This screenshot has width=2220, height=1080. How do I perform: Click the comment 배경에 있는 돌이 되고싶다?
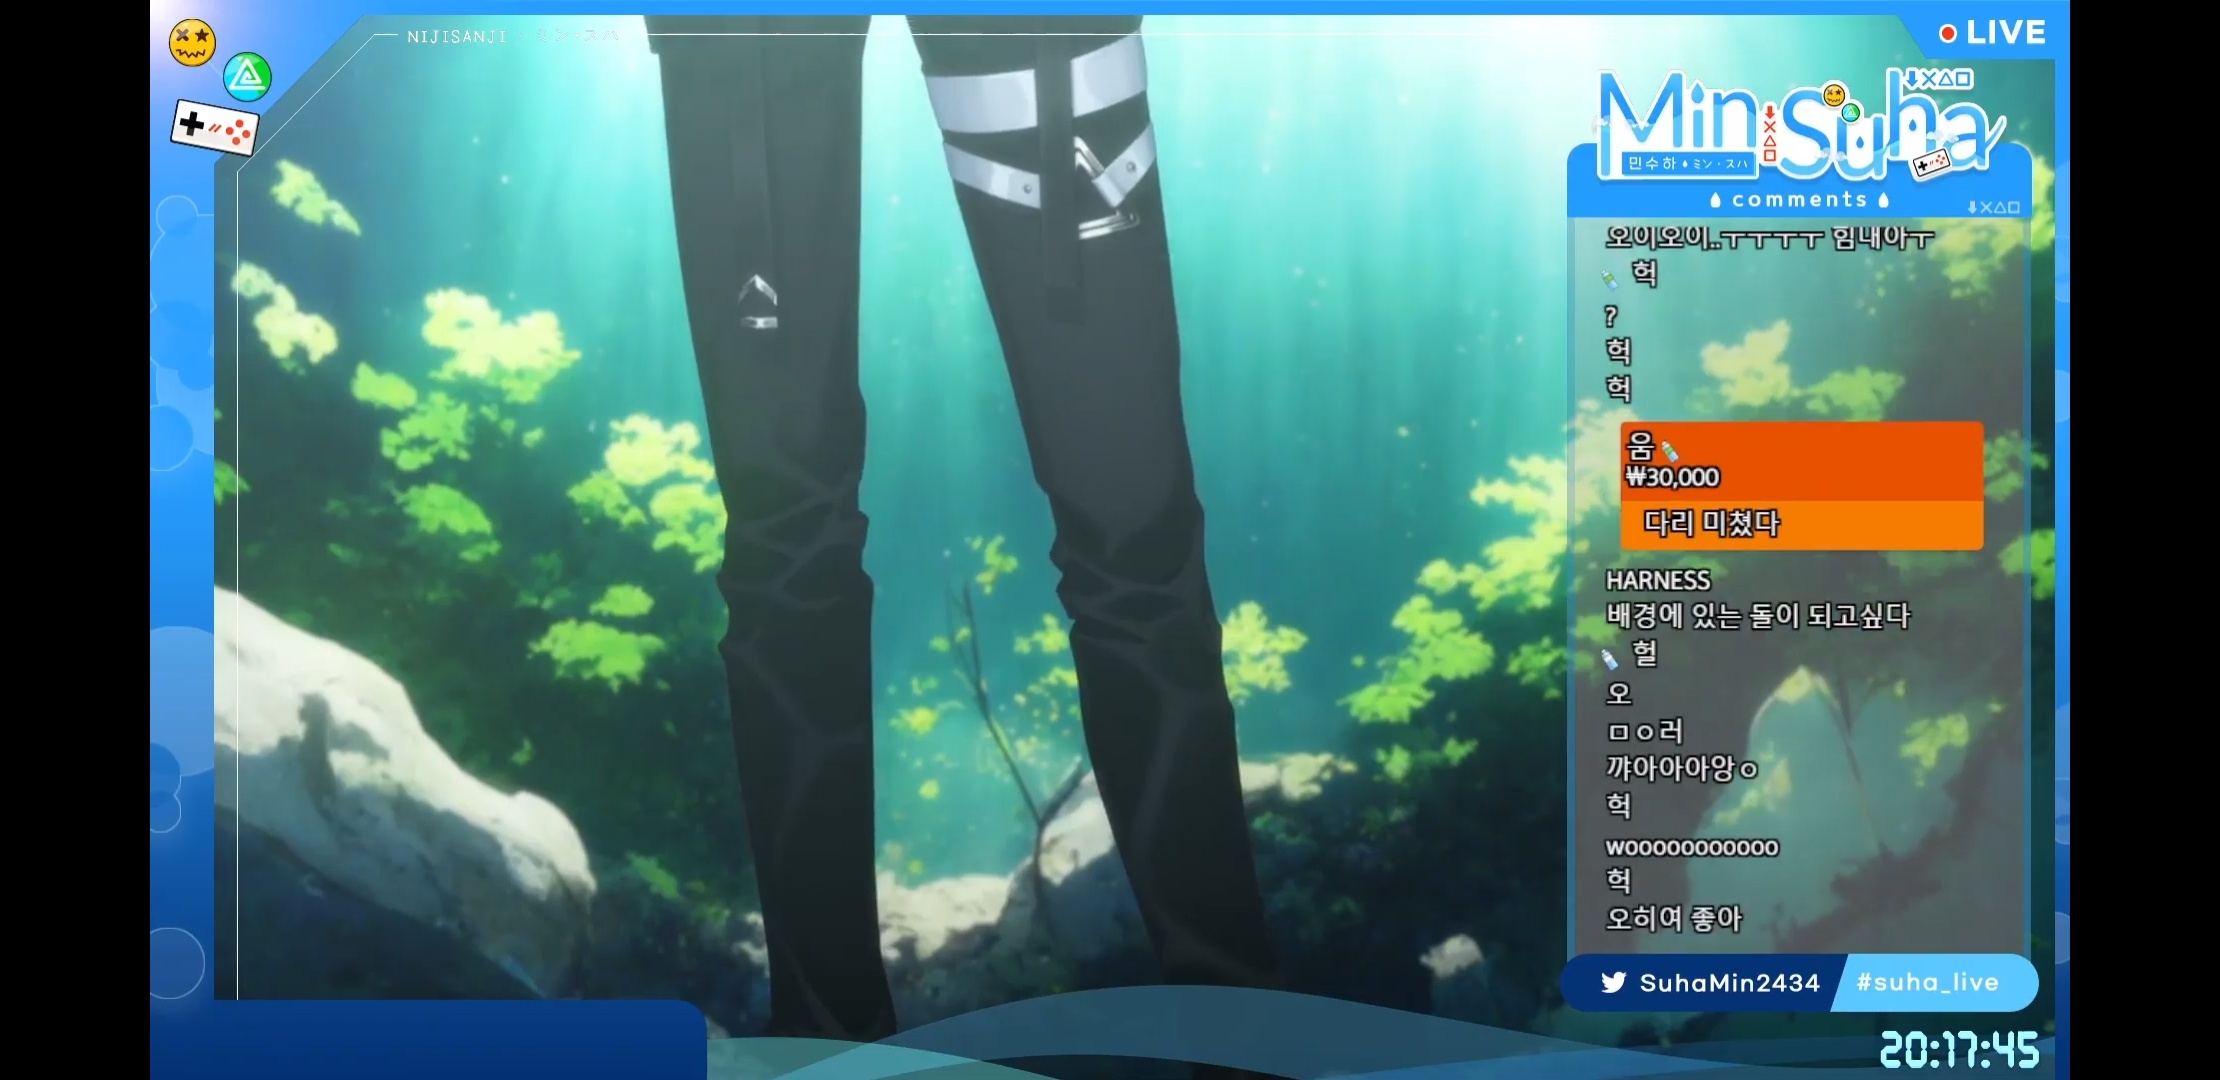(1758, 615)
